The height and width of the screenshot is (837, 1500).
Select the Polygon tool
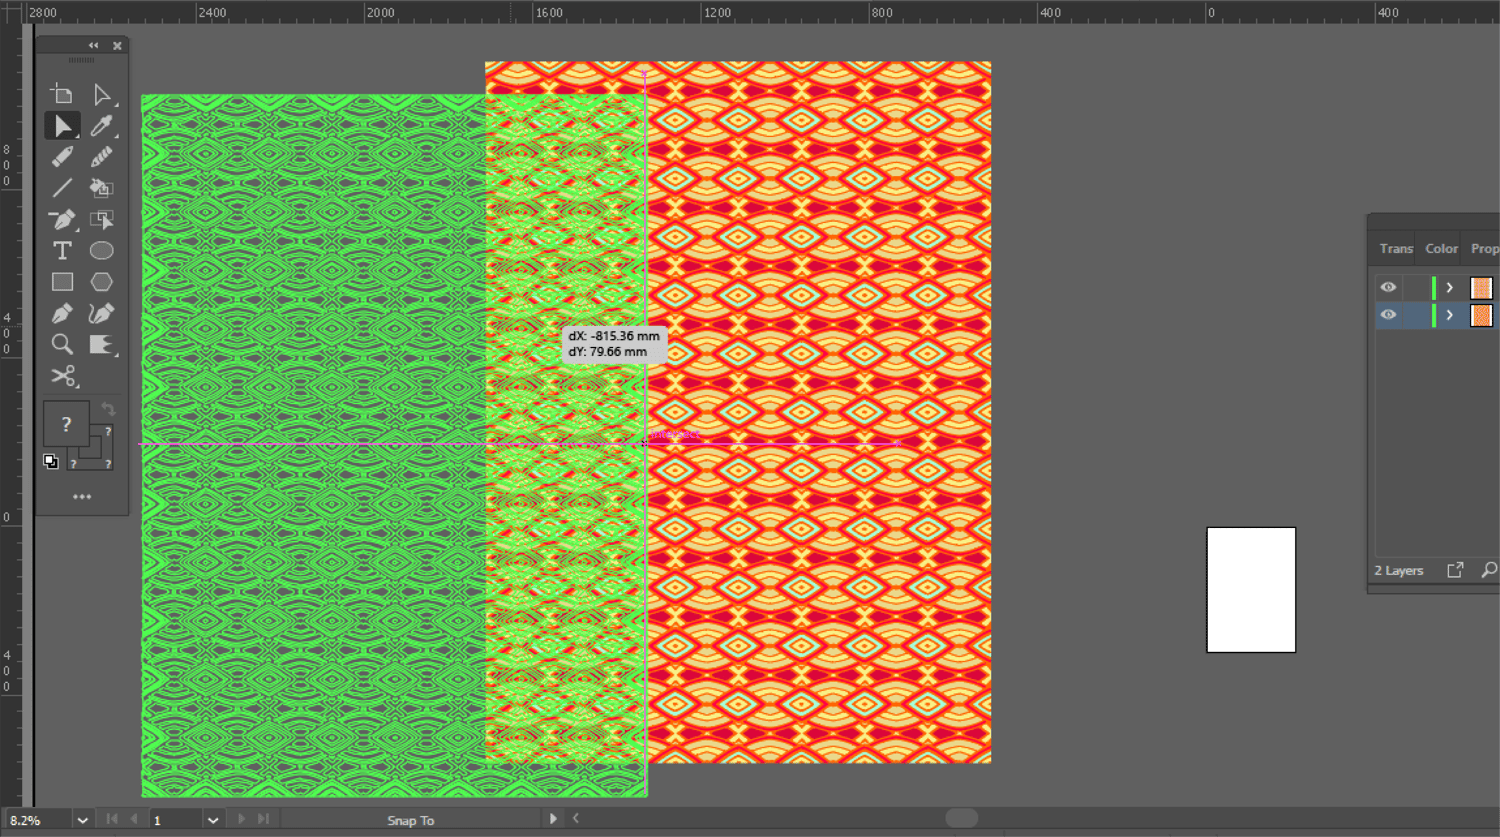click(x=101, y=282)
